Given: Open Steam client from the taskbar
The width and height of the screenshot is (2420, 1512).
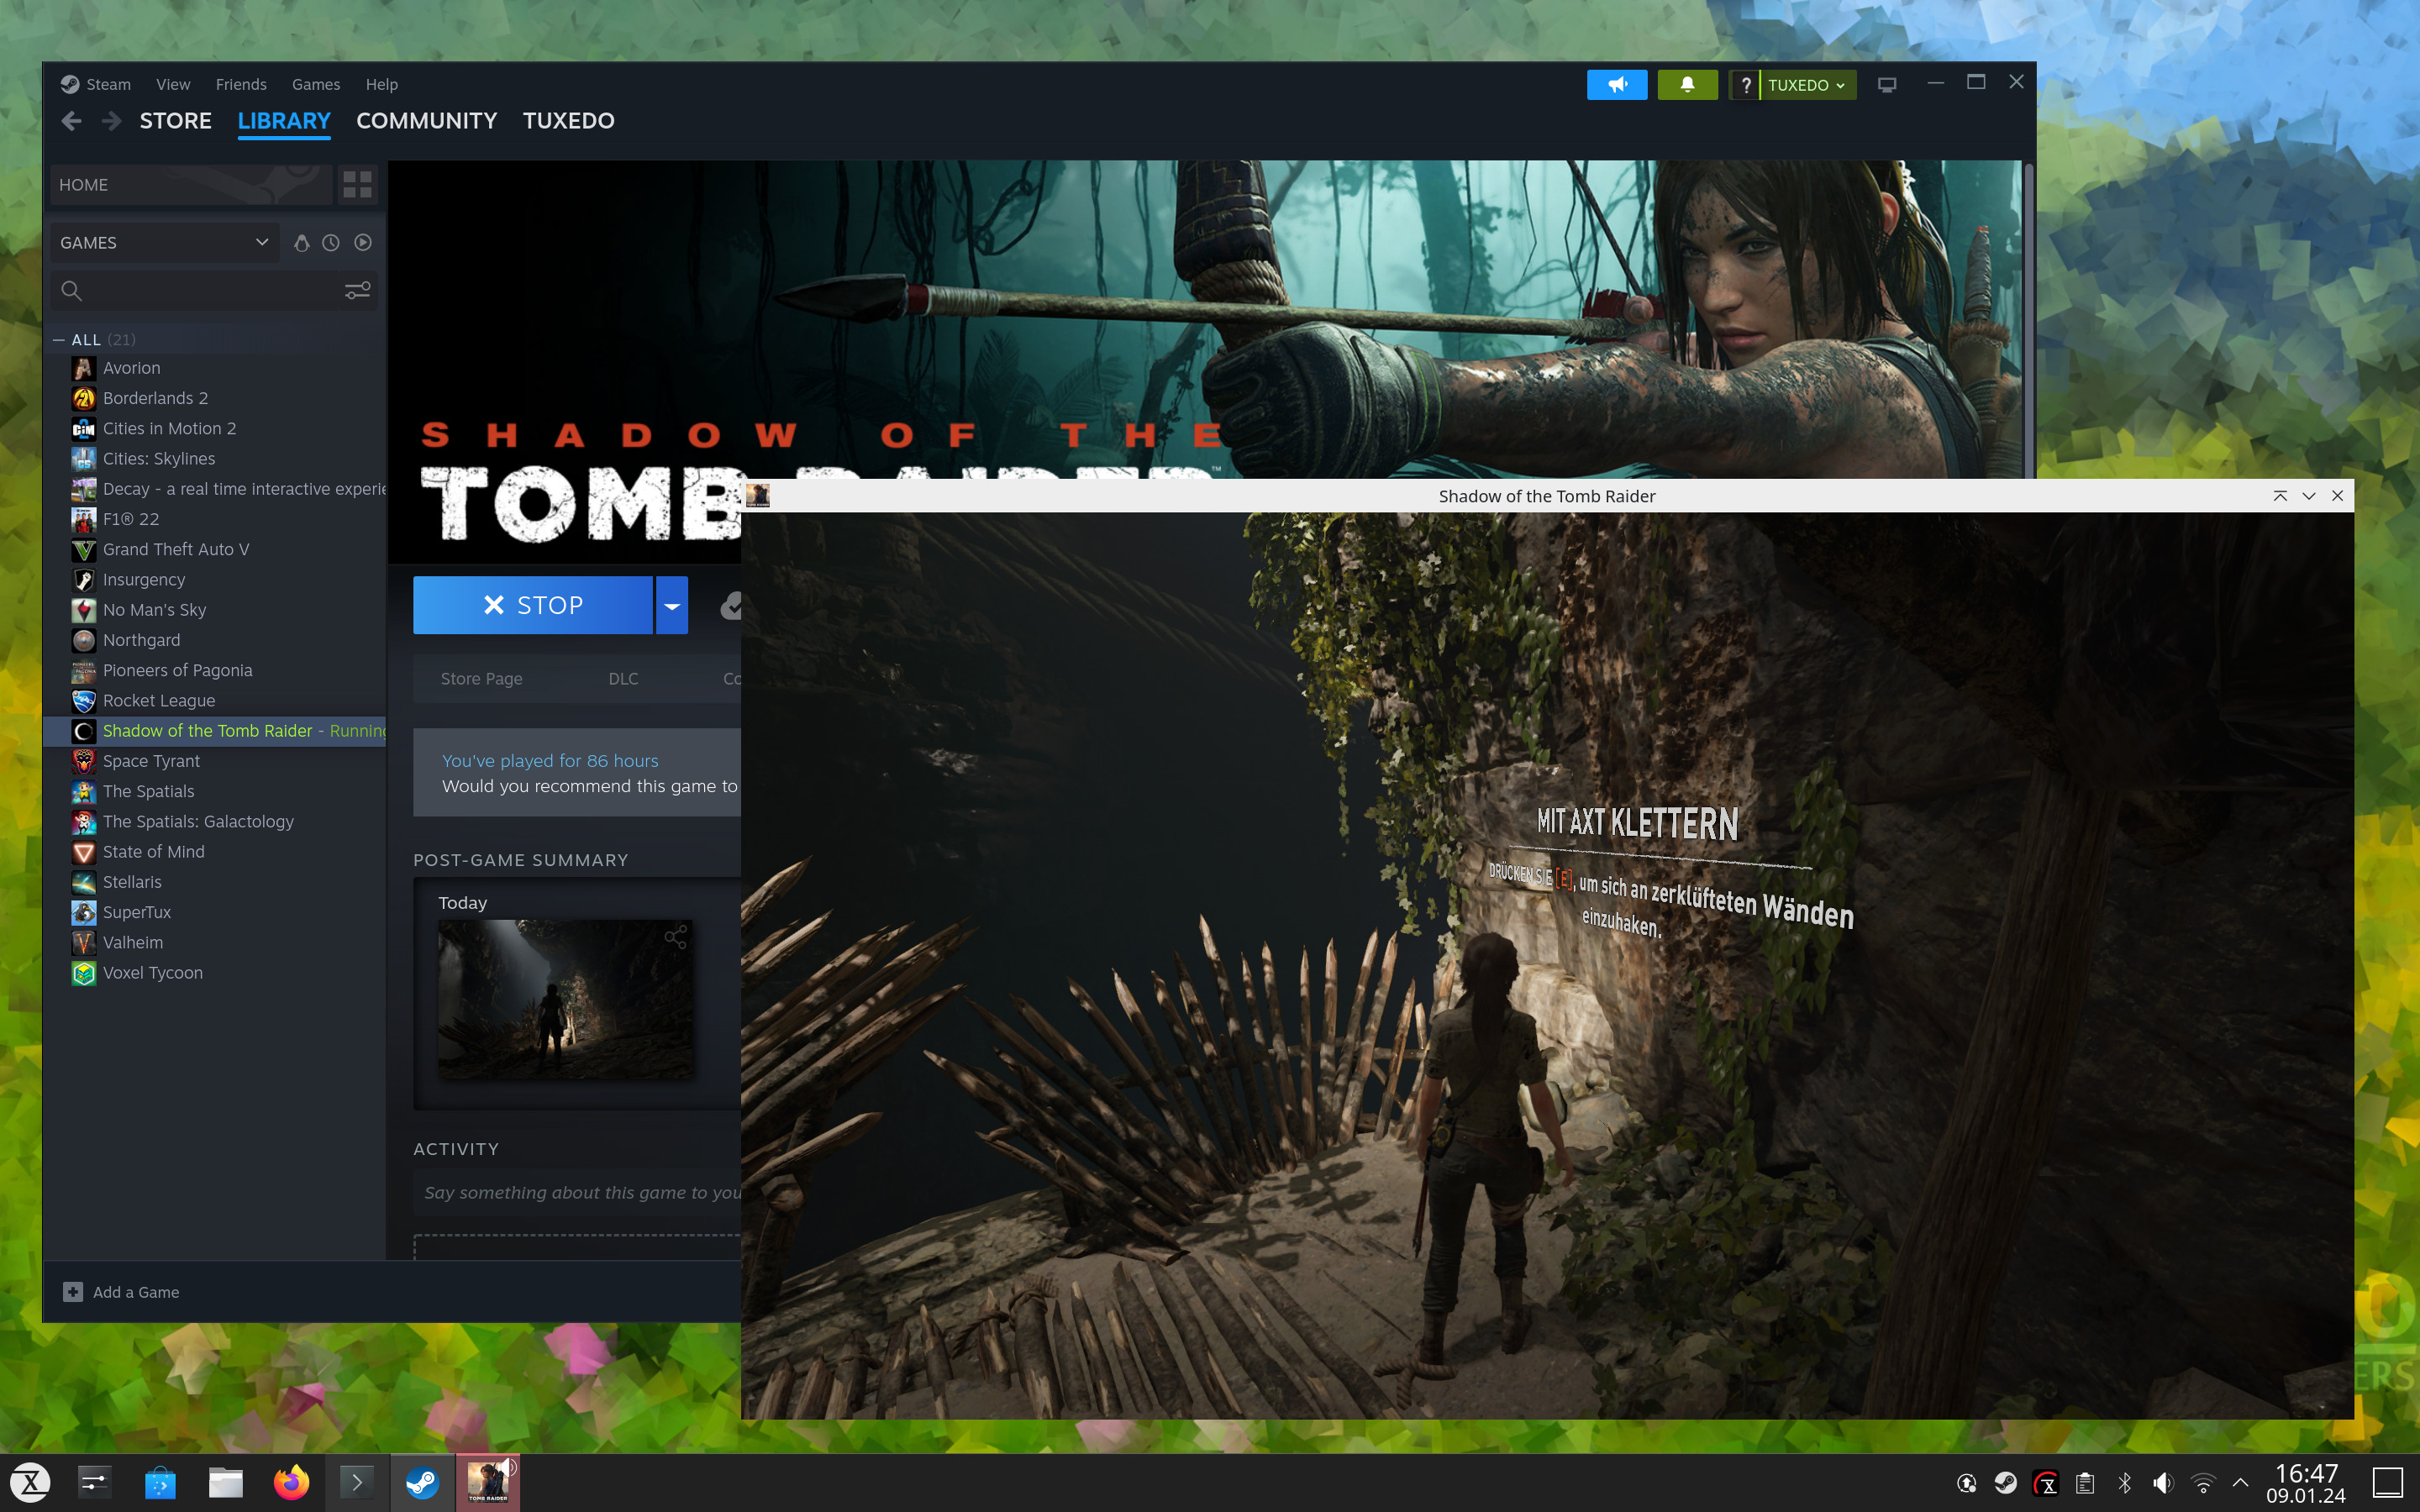Looking at the screenshot, I should point(422,1483).
